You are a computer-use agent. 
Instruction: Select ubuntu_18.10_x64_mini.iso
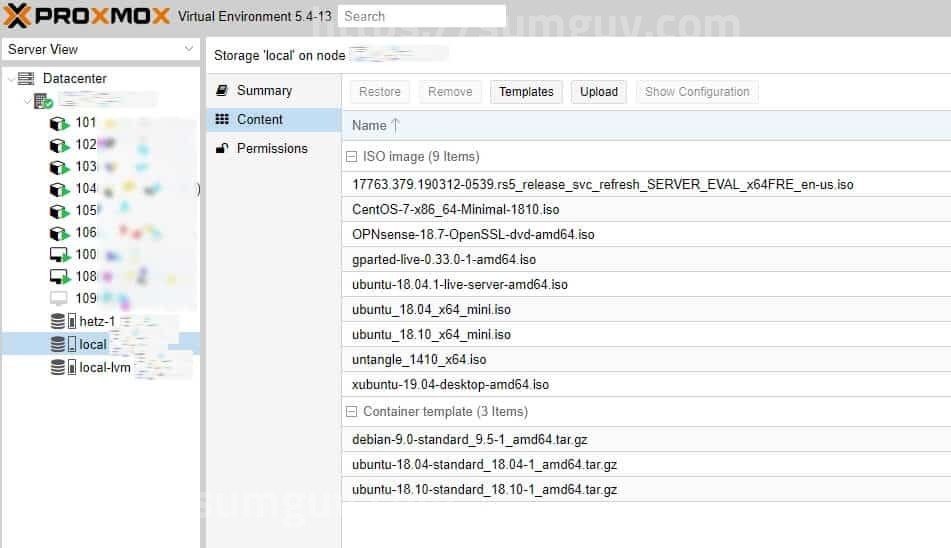[647, 335]
